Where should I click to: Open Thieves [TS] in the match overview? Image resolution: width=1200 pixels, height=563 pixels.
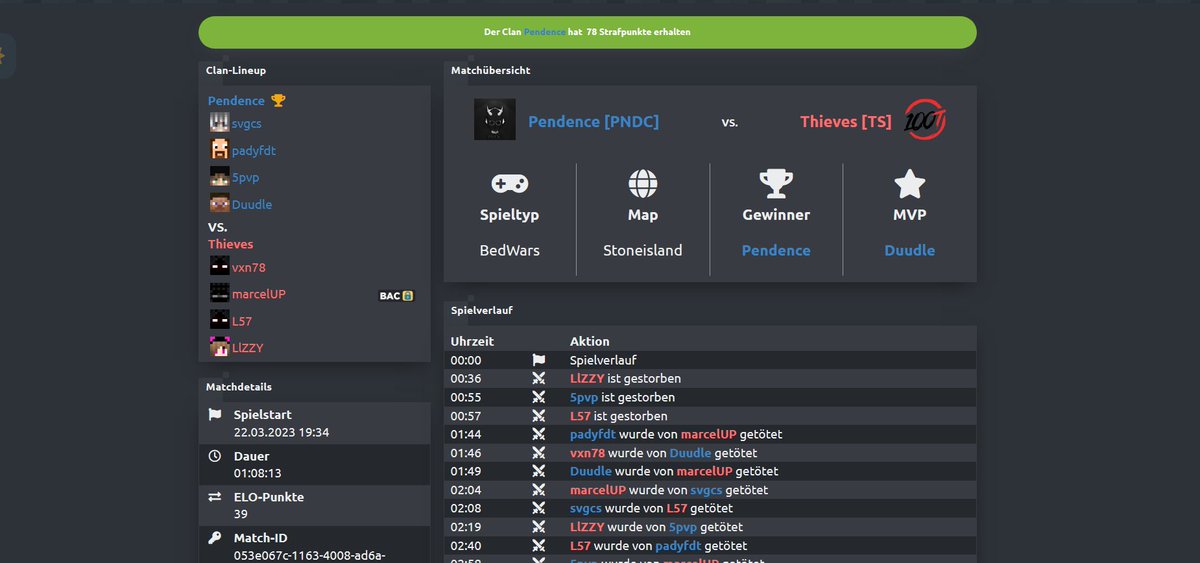[x=846, y=122]
